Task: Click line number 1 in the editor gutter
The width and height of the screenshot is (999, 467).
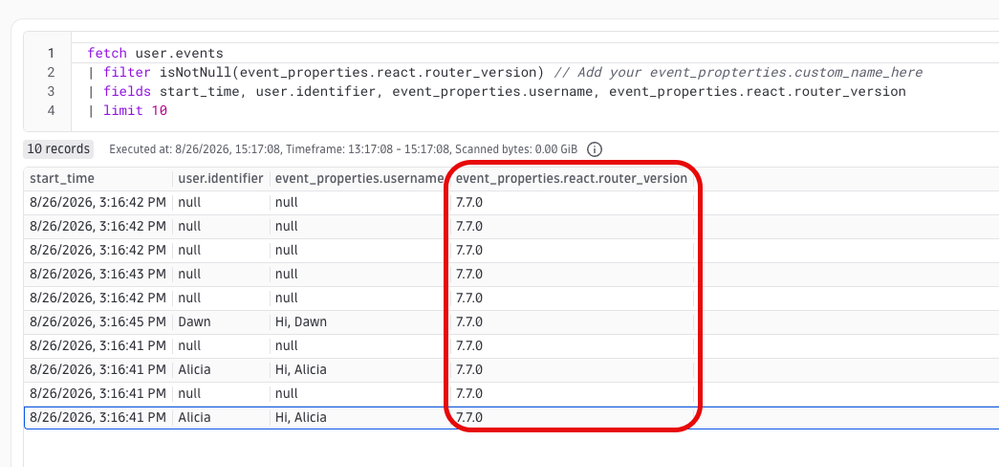Action: [51, 53]
